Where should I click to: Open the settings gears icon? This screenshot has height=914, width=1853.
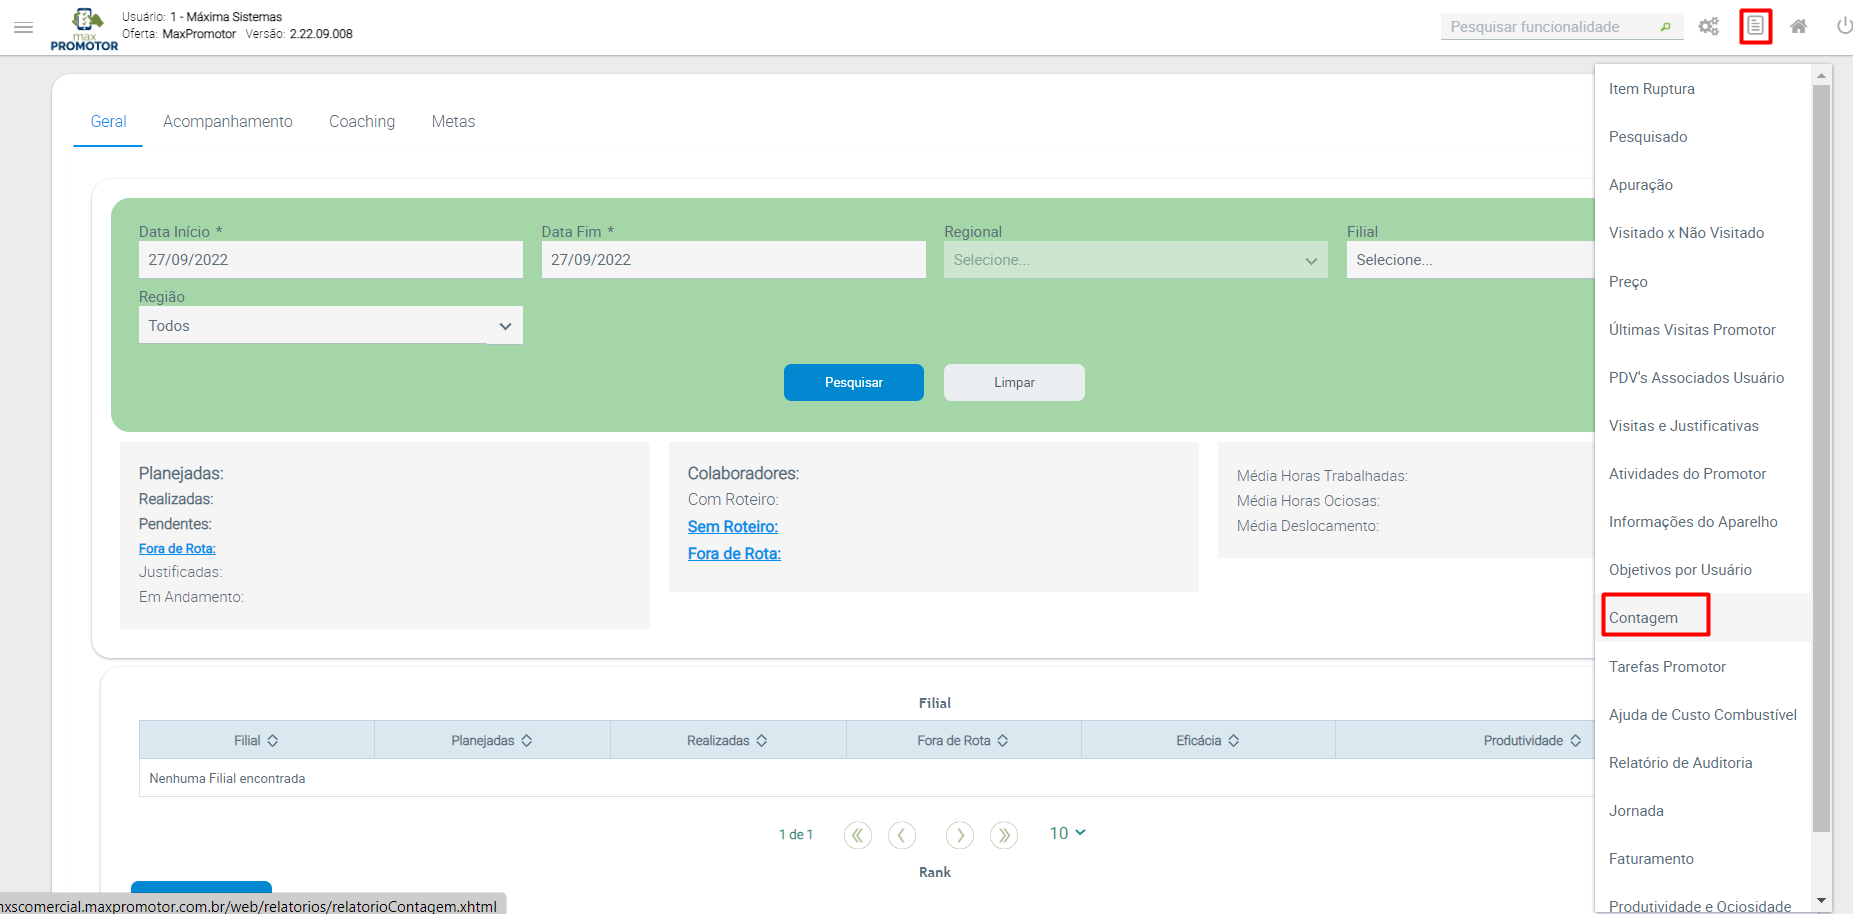[x=1709, y=26]
